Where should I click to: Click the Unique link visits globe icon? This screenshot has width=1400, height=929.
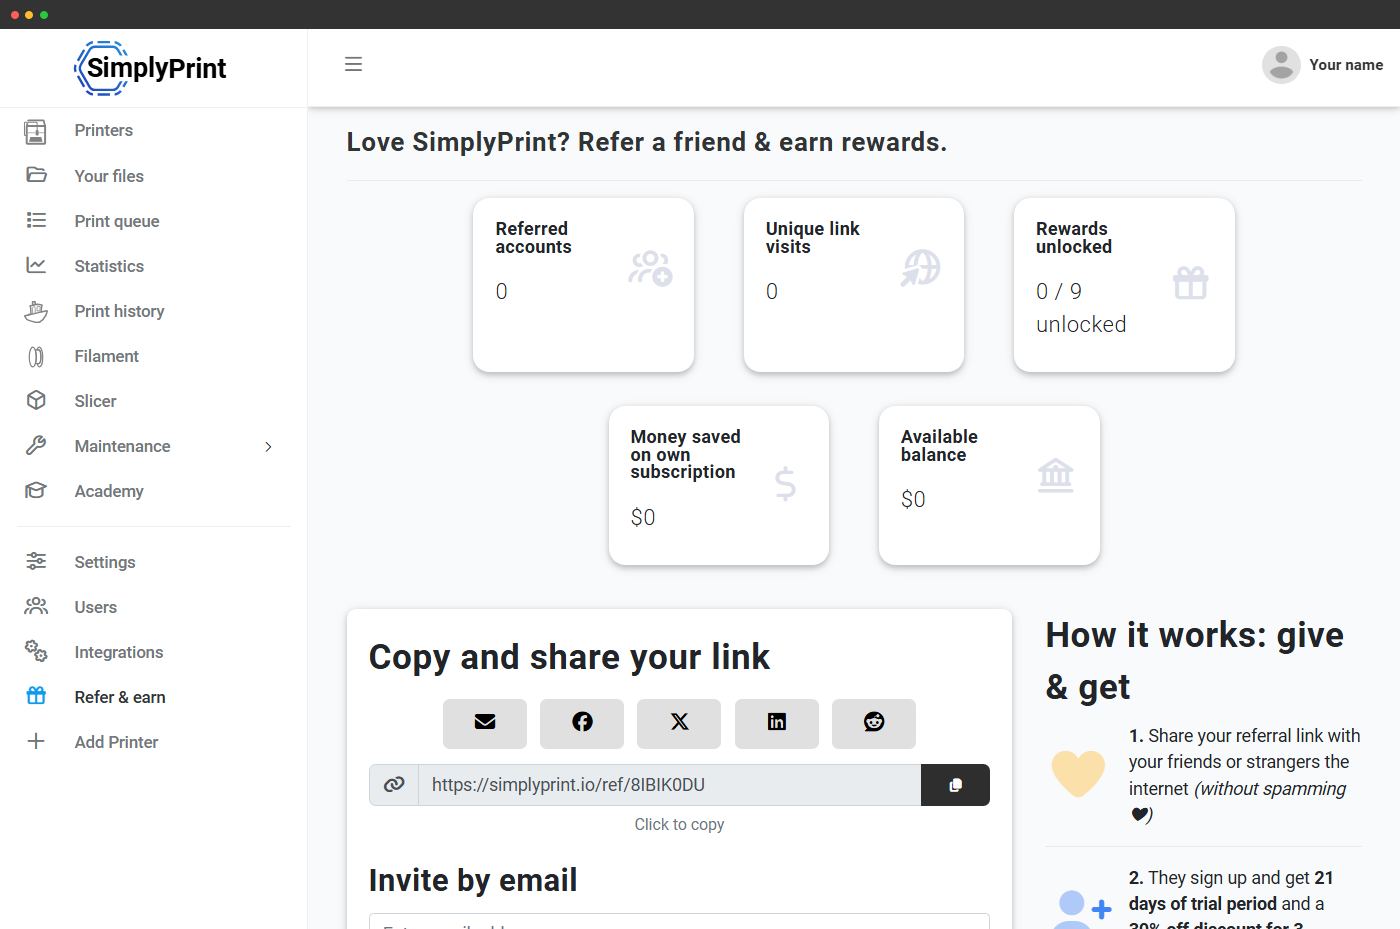921,268
